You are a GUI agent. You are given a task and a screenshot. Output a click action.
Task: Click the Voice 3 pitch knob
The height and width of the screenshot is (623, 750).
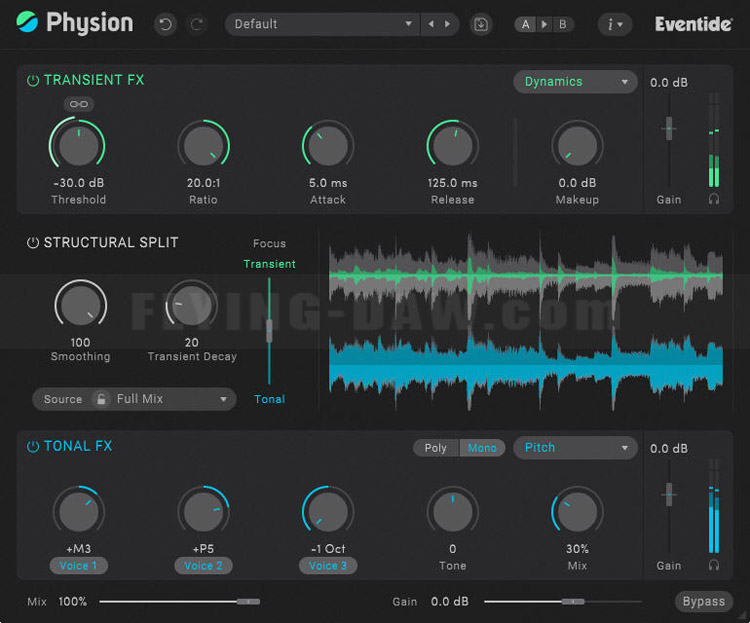click(328, 511)
